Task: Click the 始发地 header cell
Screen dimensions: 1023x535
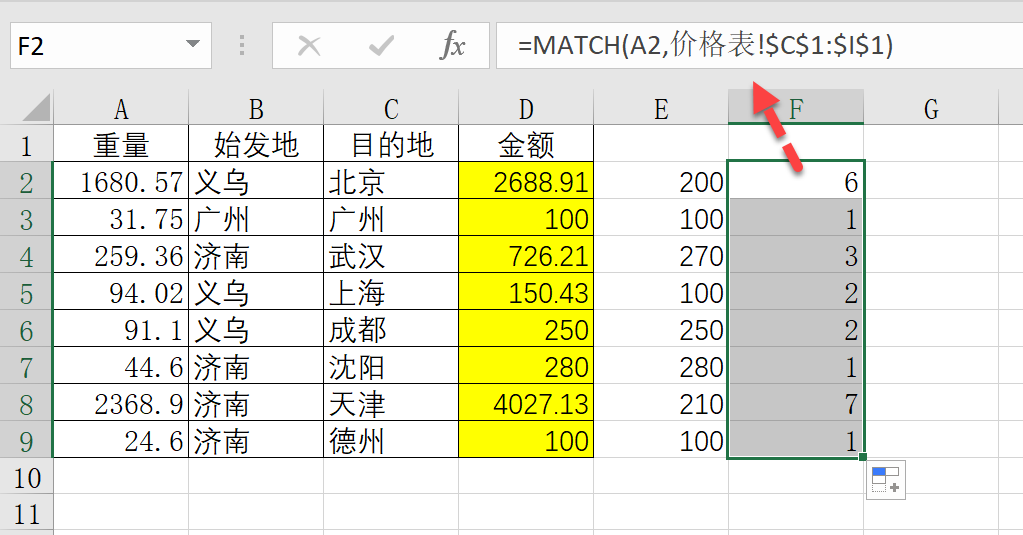Action: (x=256, y=144)
